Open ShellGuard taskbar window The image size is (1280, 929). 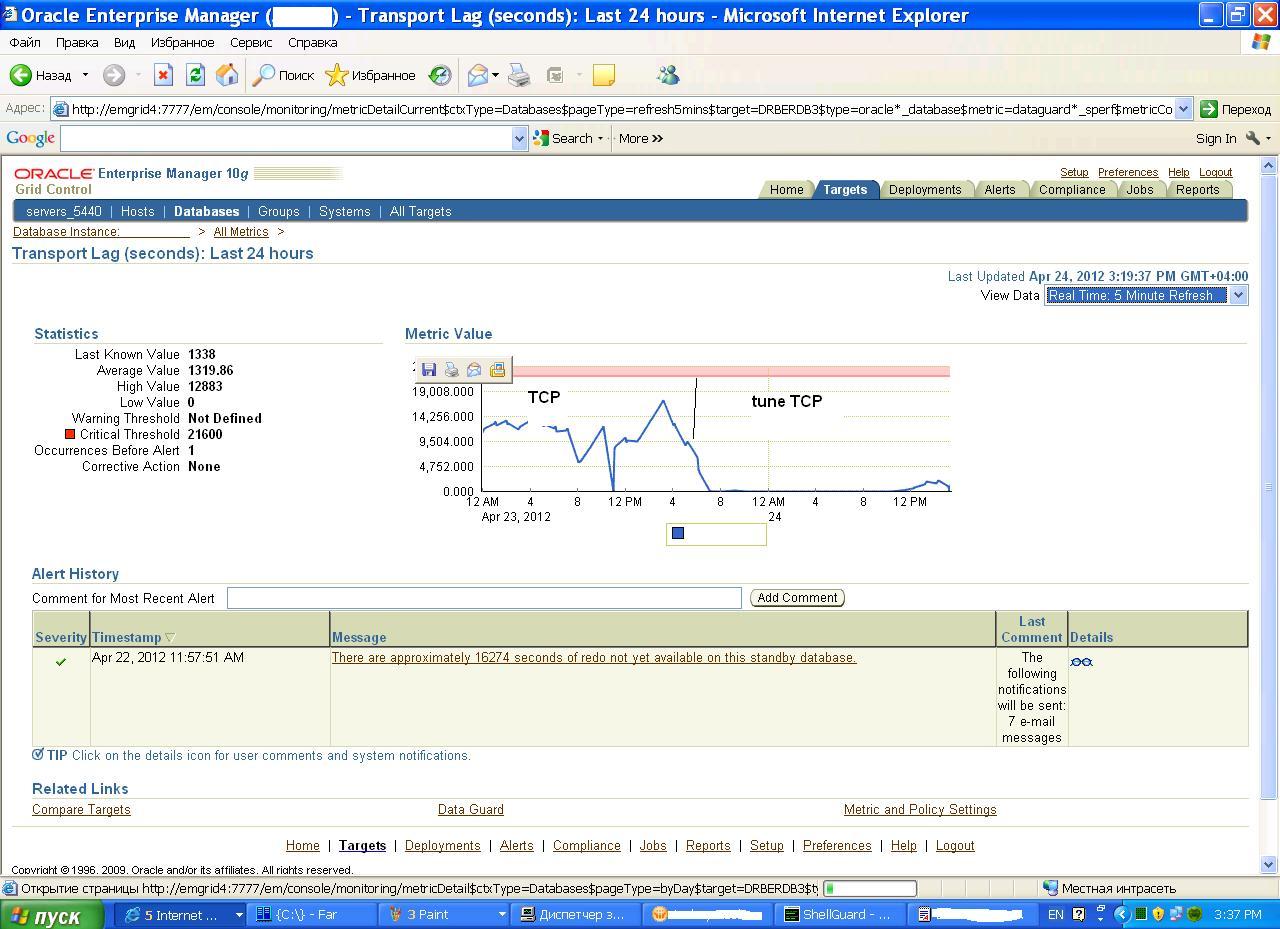841,914
